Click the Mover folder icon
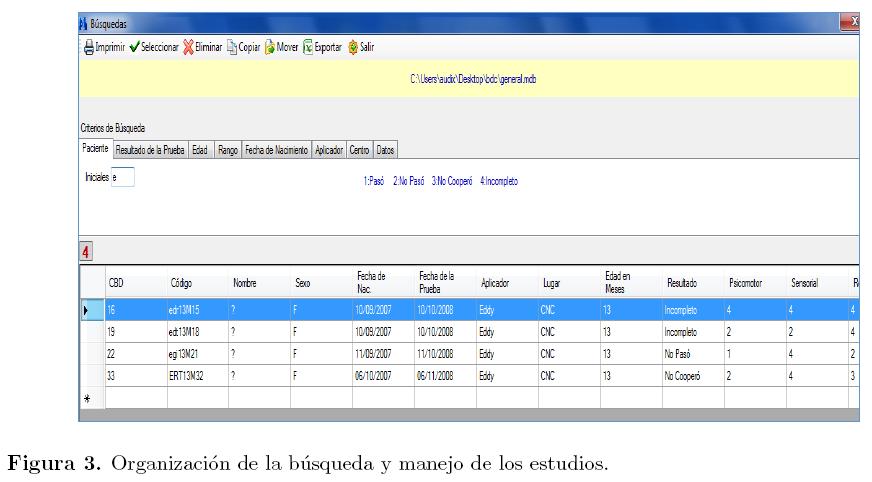 (x=269, y=47)
